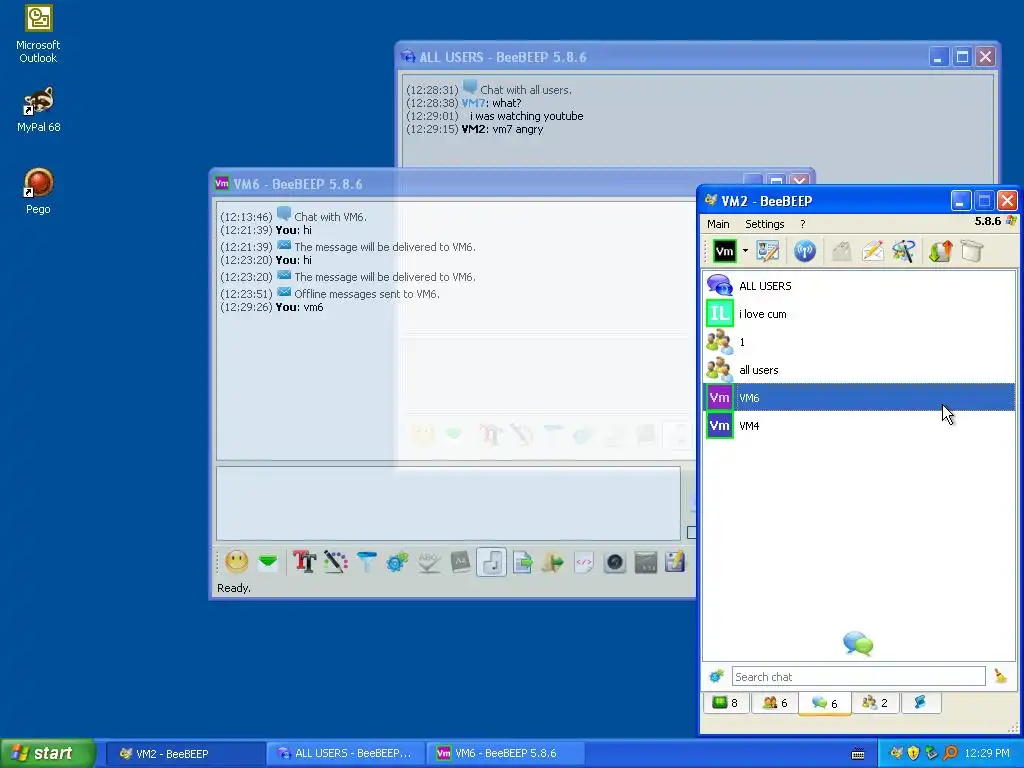This screenshot has height=768, width=1024.
Task: Open the blue gear chat settings icon in VM6 toolbar
Action: tap(397, 562)
